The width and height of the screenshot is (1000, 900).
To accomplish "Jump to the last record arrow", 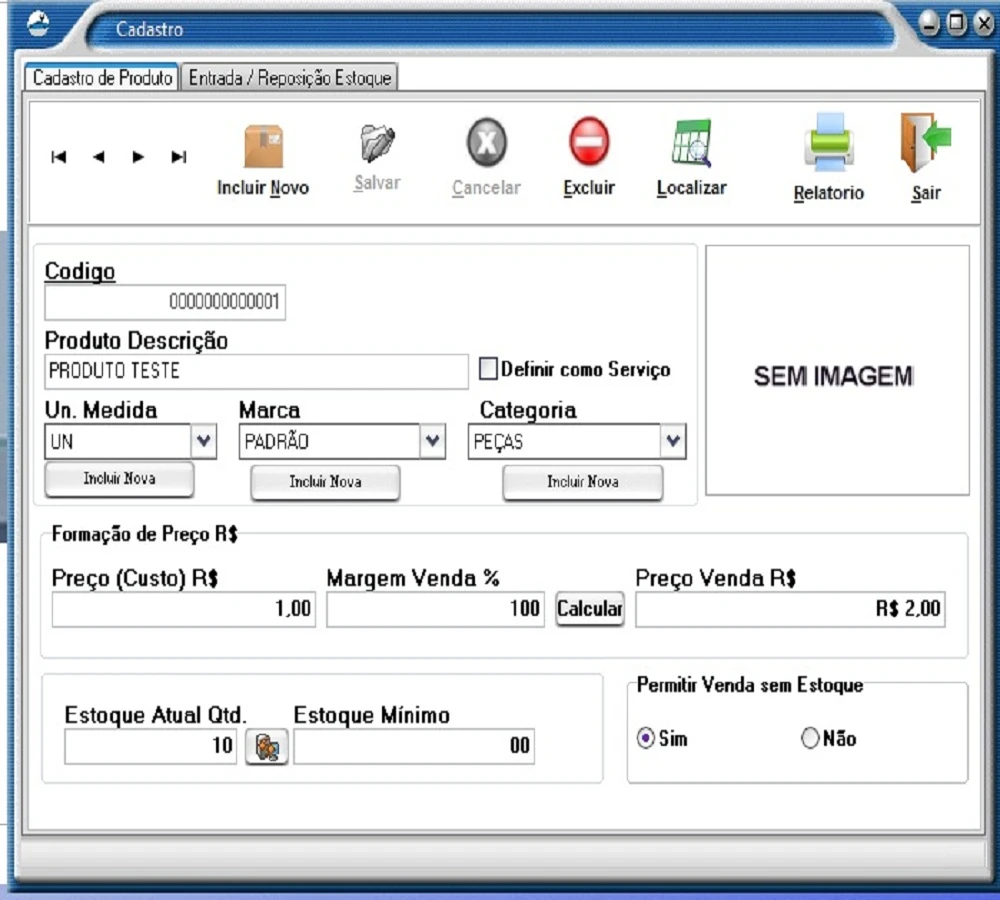I will click(179, 157).
